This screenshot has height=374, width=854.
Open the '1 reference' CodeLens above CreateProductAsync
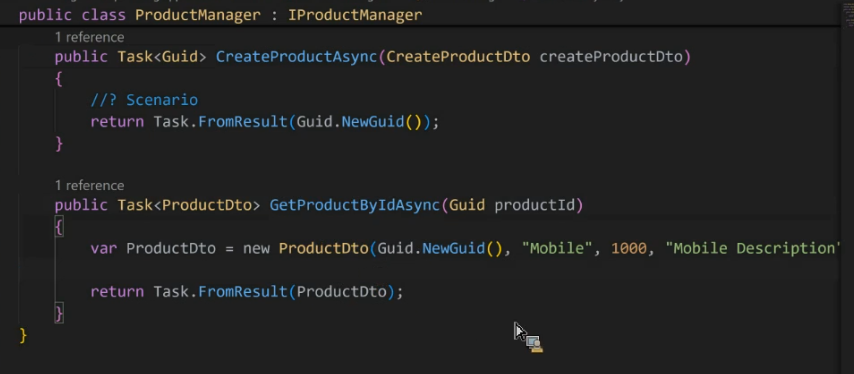point(89,37)
